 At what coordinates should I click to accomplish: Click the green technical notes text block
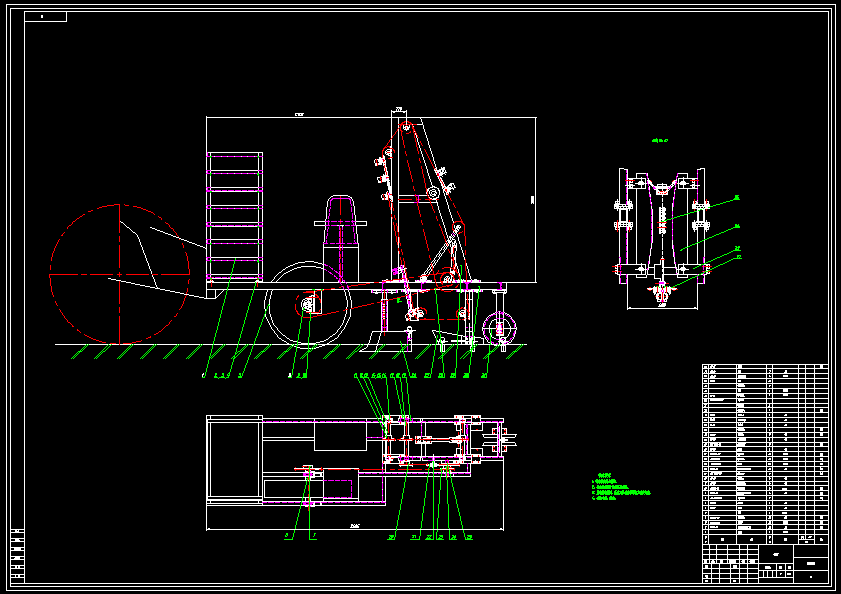[x=621, y=487]
